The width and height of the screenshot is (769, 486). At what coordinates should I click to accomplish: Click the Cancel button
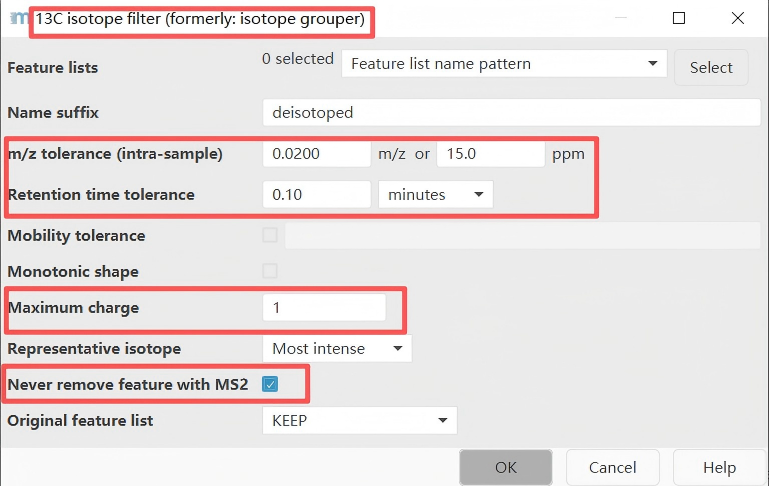click(x=613, y=467)
